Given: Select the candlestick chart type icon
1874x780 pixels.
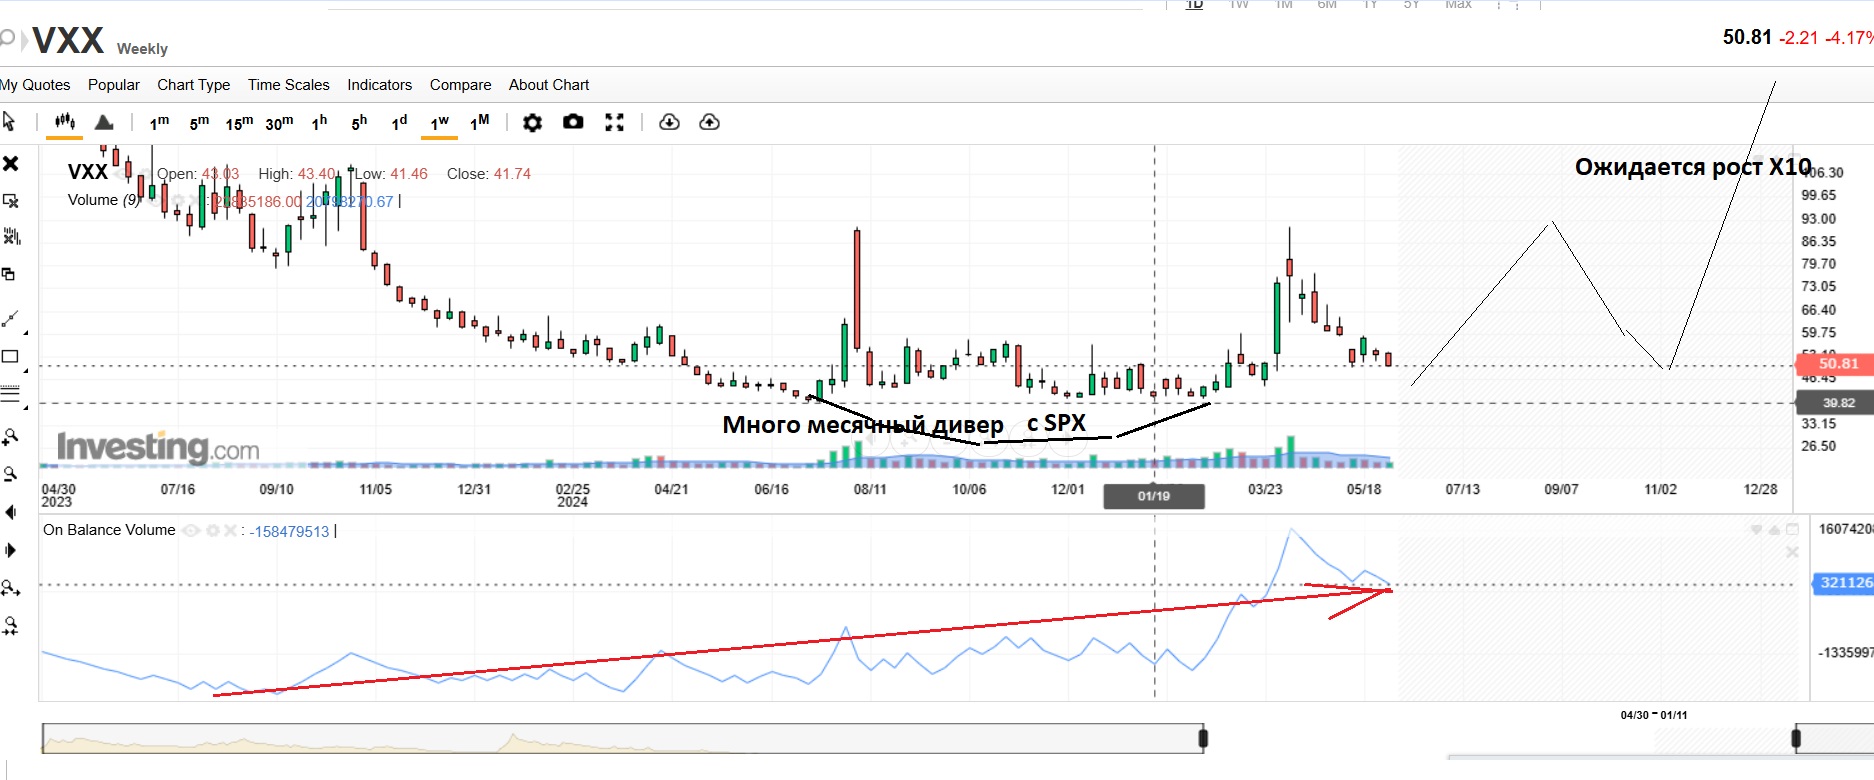Looking at the screenshot, I should (x=65, y=122).
